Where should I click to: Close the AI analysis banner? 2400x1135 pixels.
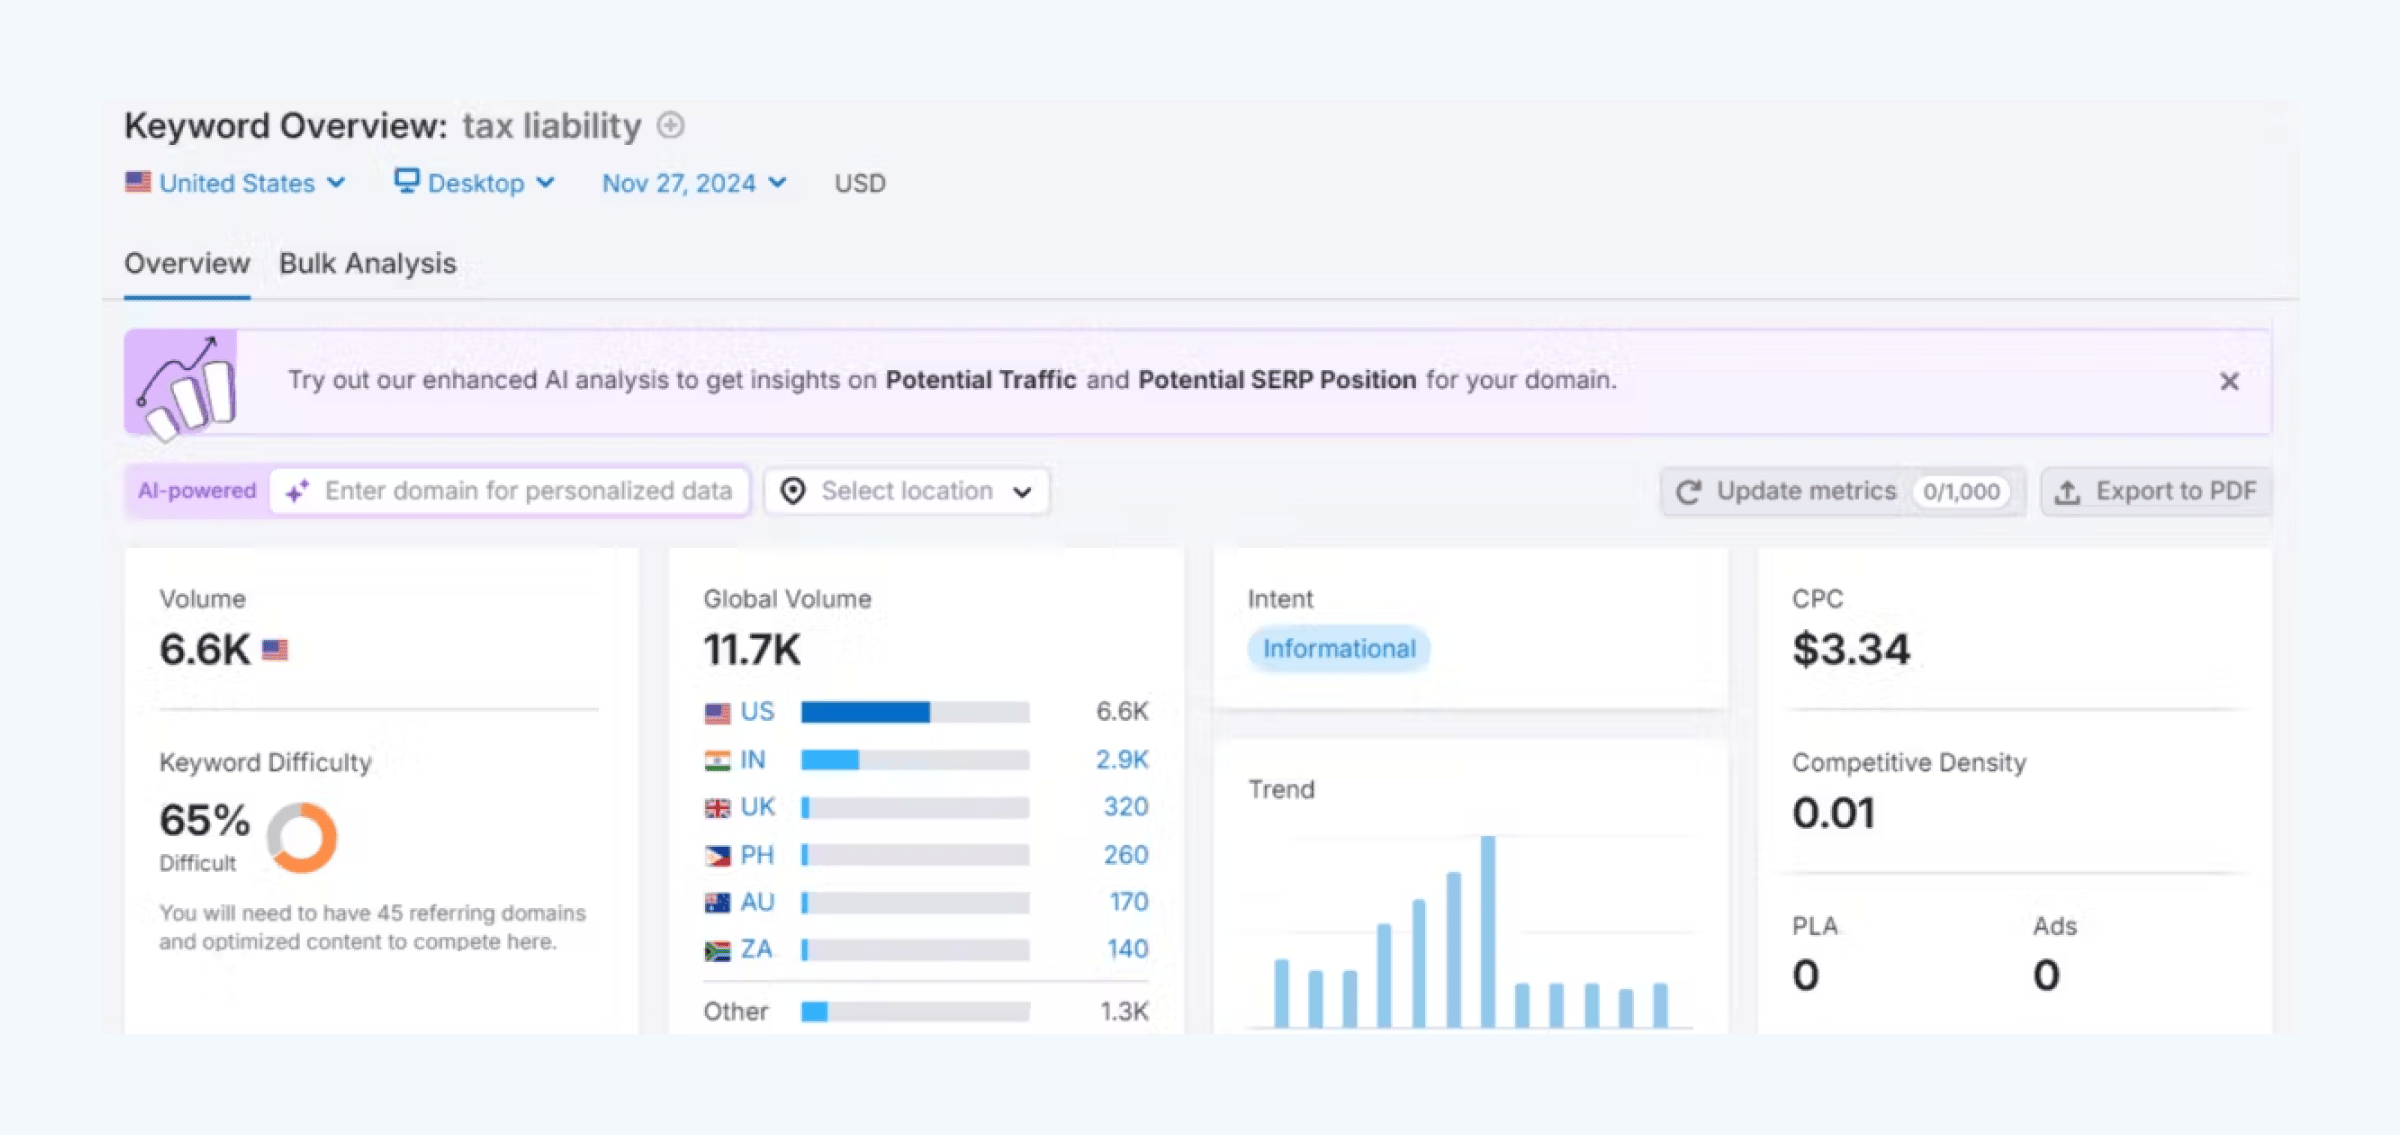coord(2229,381)
